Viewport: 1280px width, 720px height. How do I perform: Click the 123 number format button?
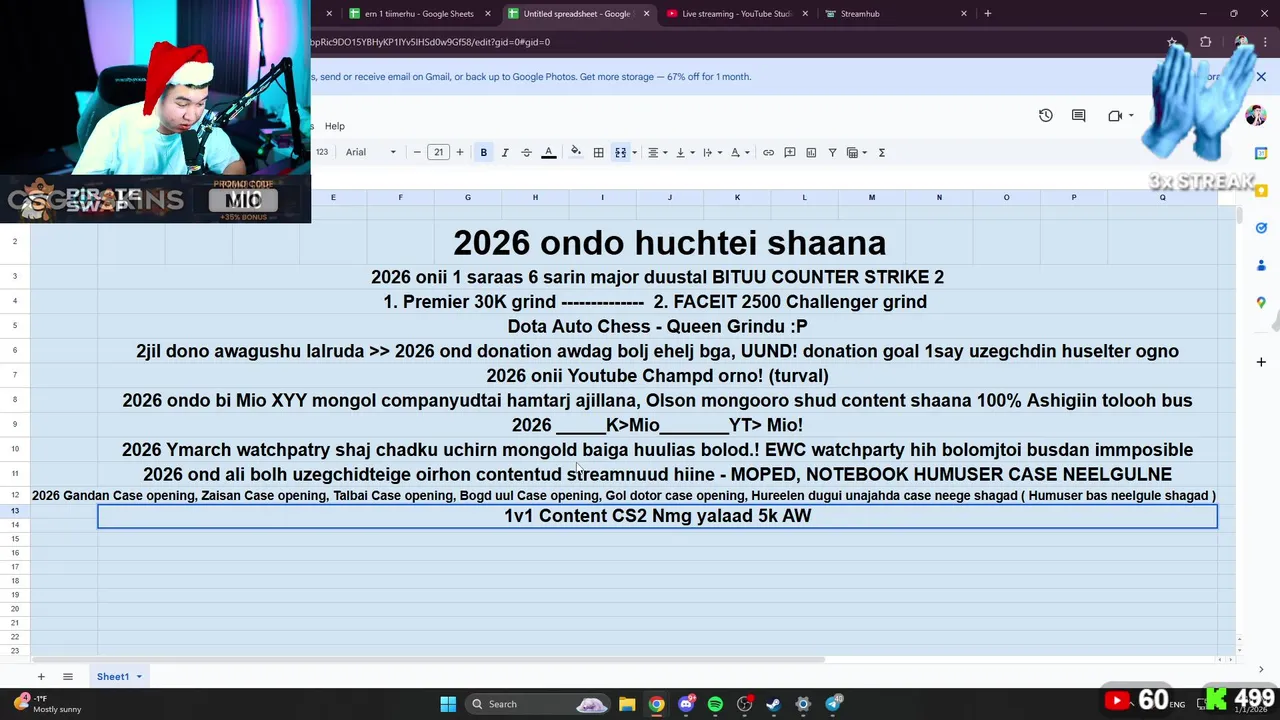(x=322, y=152)
